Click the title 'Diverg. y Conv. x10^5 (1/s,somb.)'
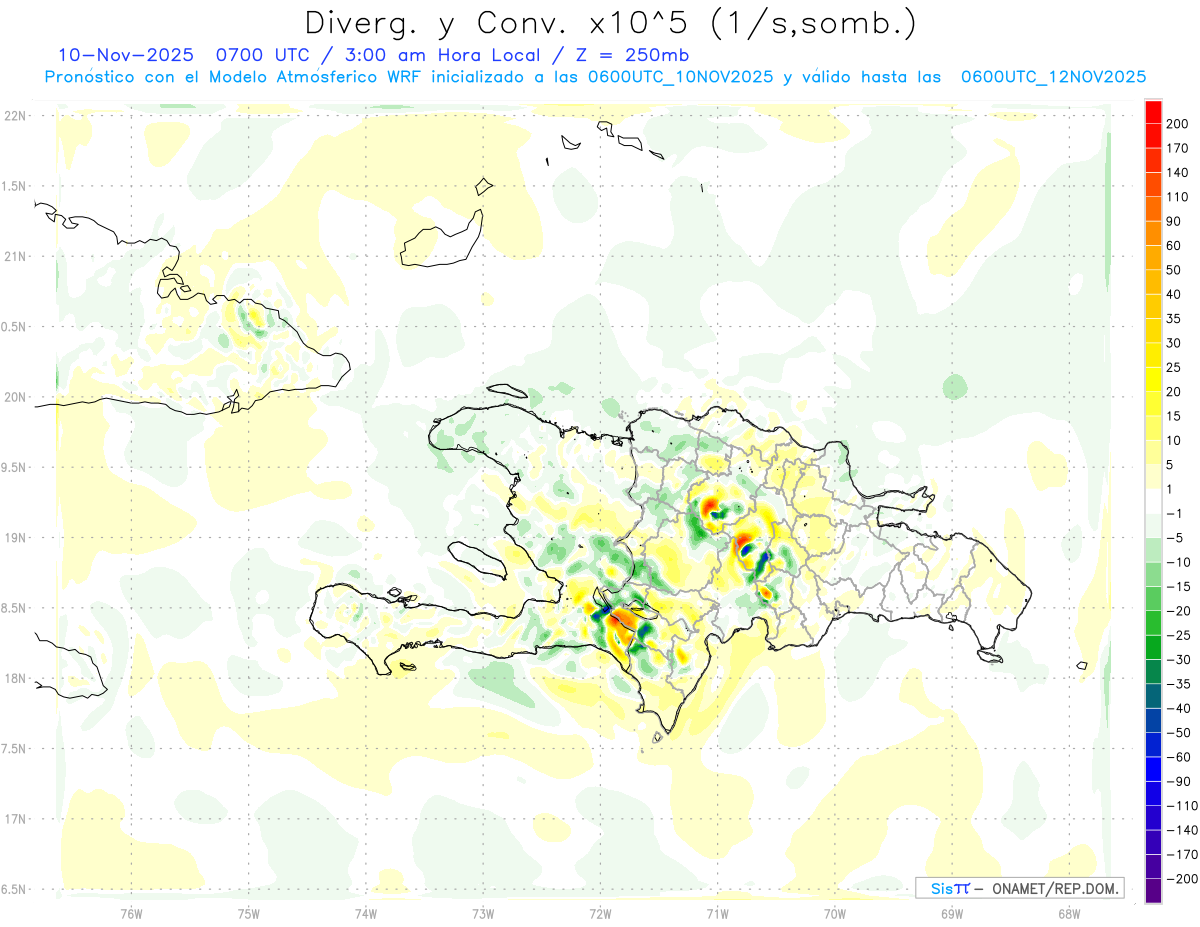1200x927 pixels. click(610, 23)
